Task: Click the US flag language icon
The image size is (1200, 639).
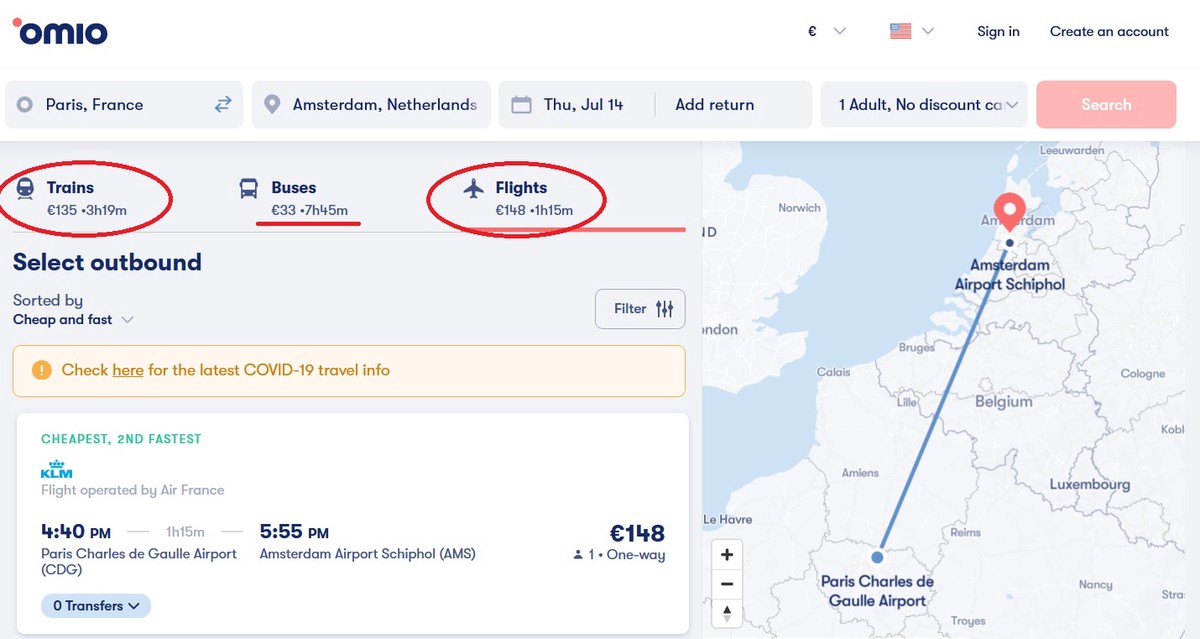Action: [x=901, y=31]
